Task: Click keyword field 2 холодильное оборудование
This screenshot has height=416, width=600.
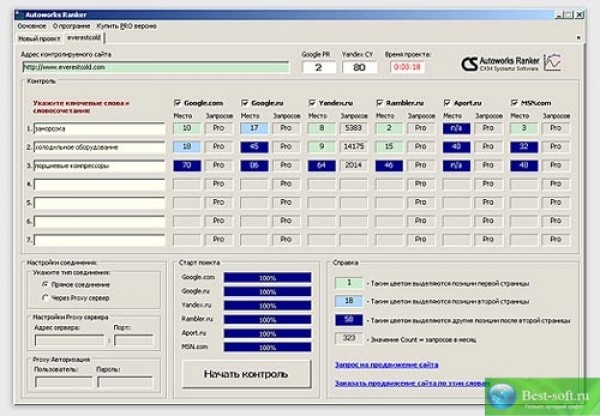Action: click(99, 147)
